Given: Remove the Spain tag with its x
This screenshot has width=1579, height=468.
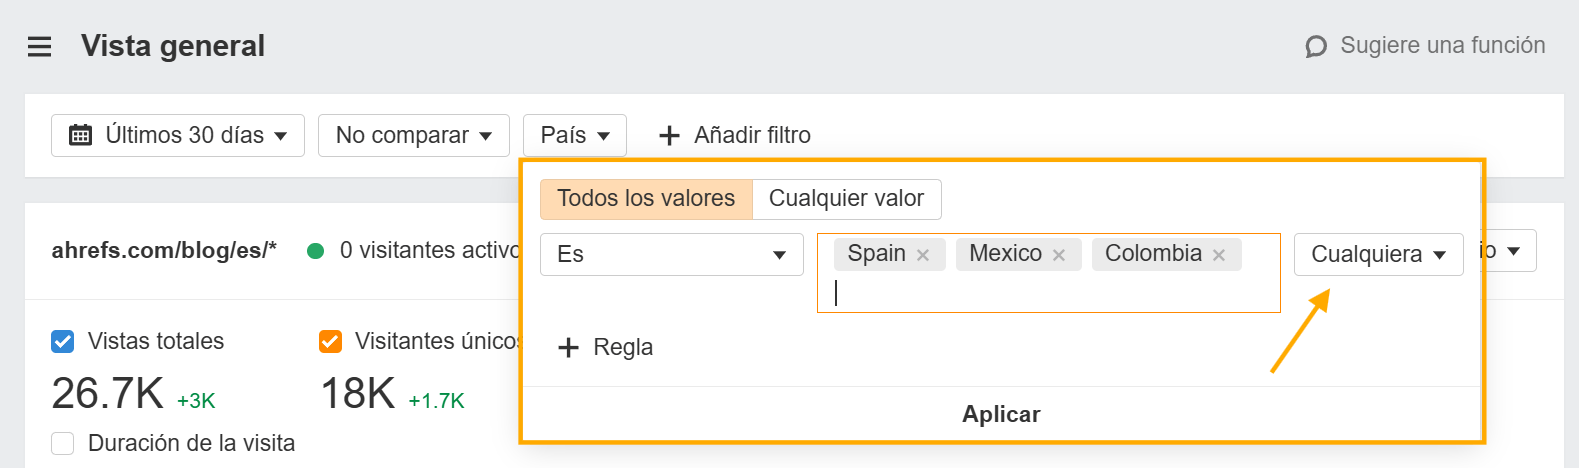Looking at the screenshot, I should pos(923,255).
